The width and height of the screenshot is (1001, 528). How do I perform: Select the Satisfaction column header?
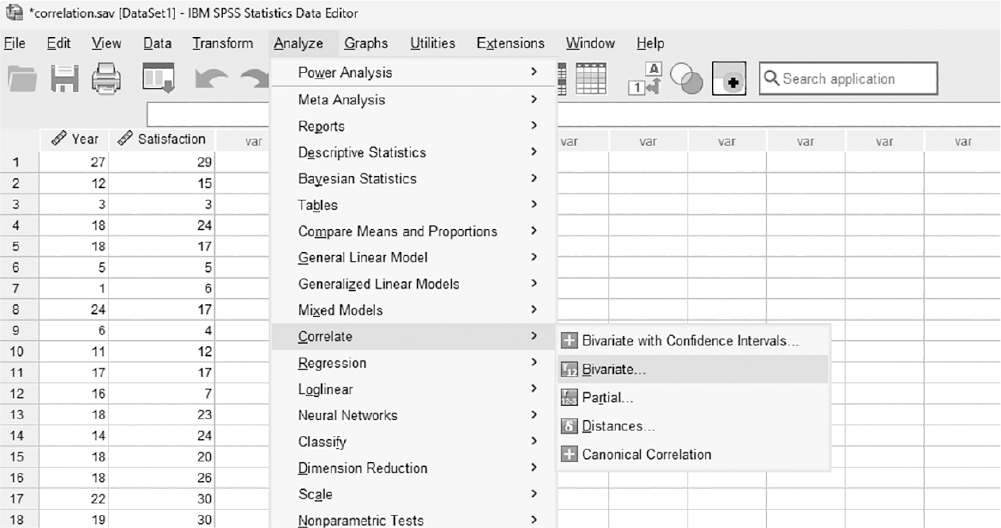click(162, 139)
